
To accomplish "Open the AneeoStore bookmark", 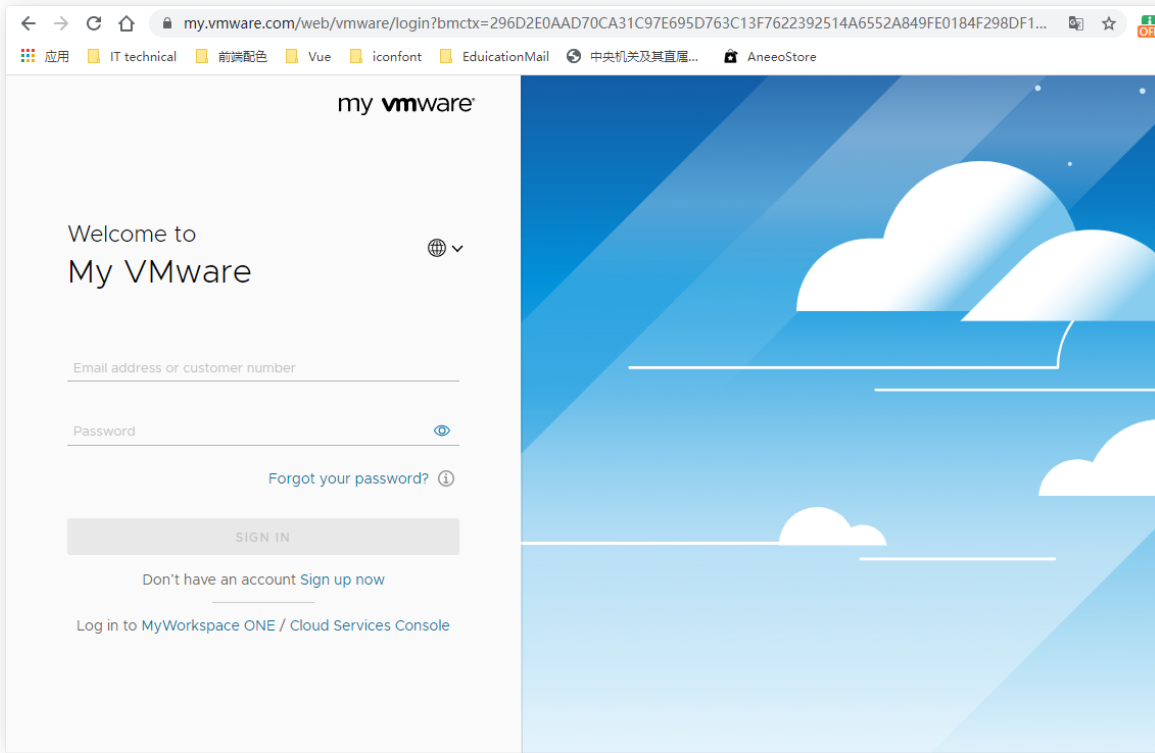I will click(770, 56).
